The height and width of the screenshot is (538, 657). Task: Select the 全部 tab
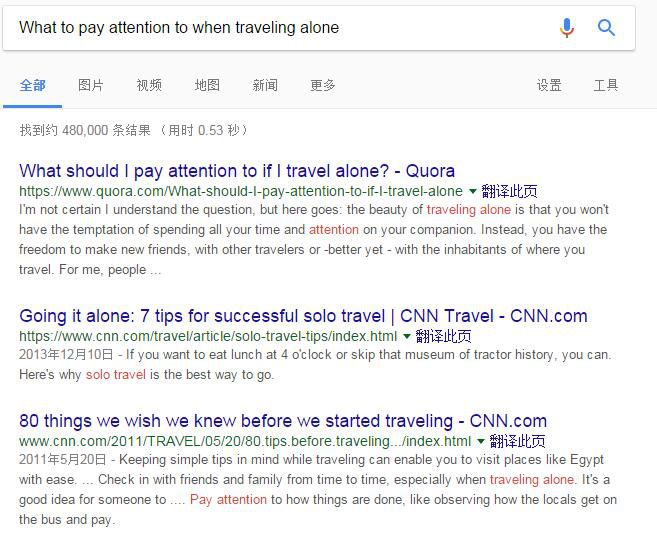click(33, 85)
